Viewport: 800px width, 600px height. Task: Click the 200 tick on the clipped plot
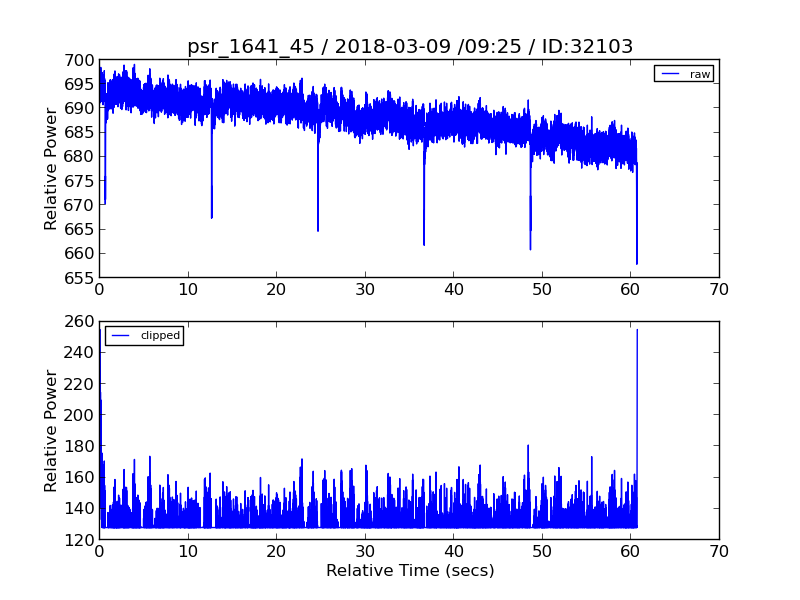(x=79, y=415)
